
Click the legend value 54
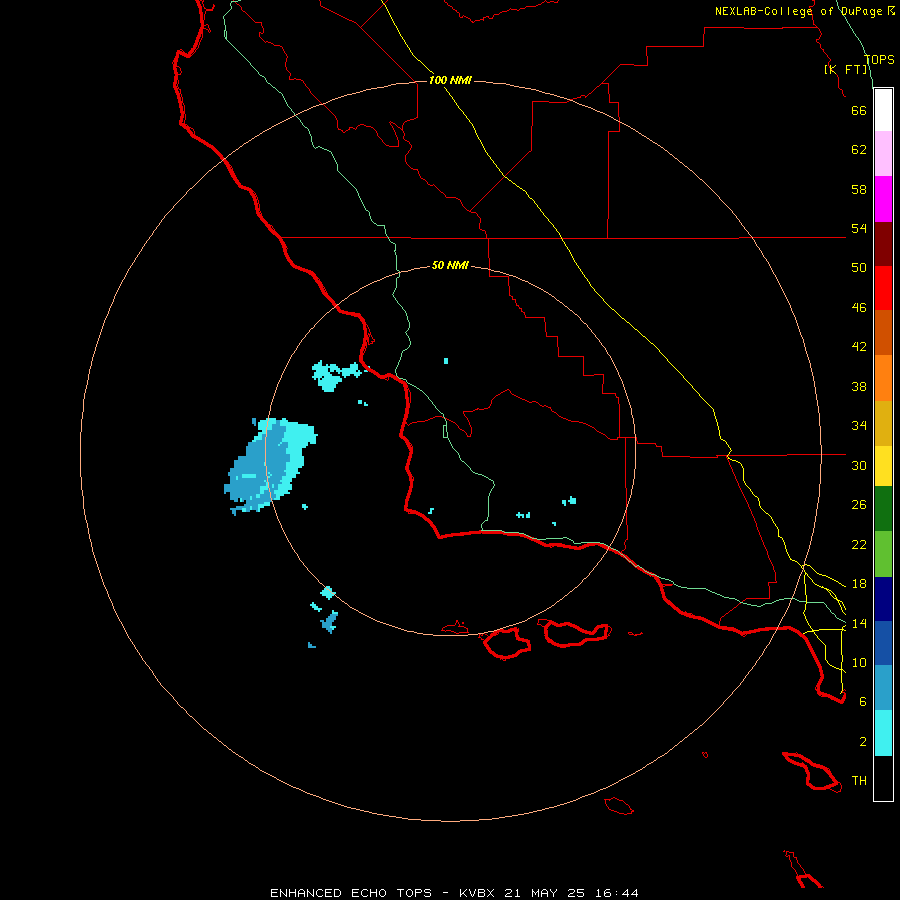pyautogui.click(x=859, y=228)
